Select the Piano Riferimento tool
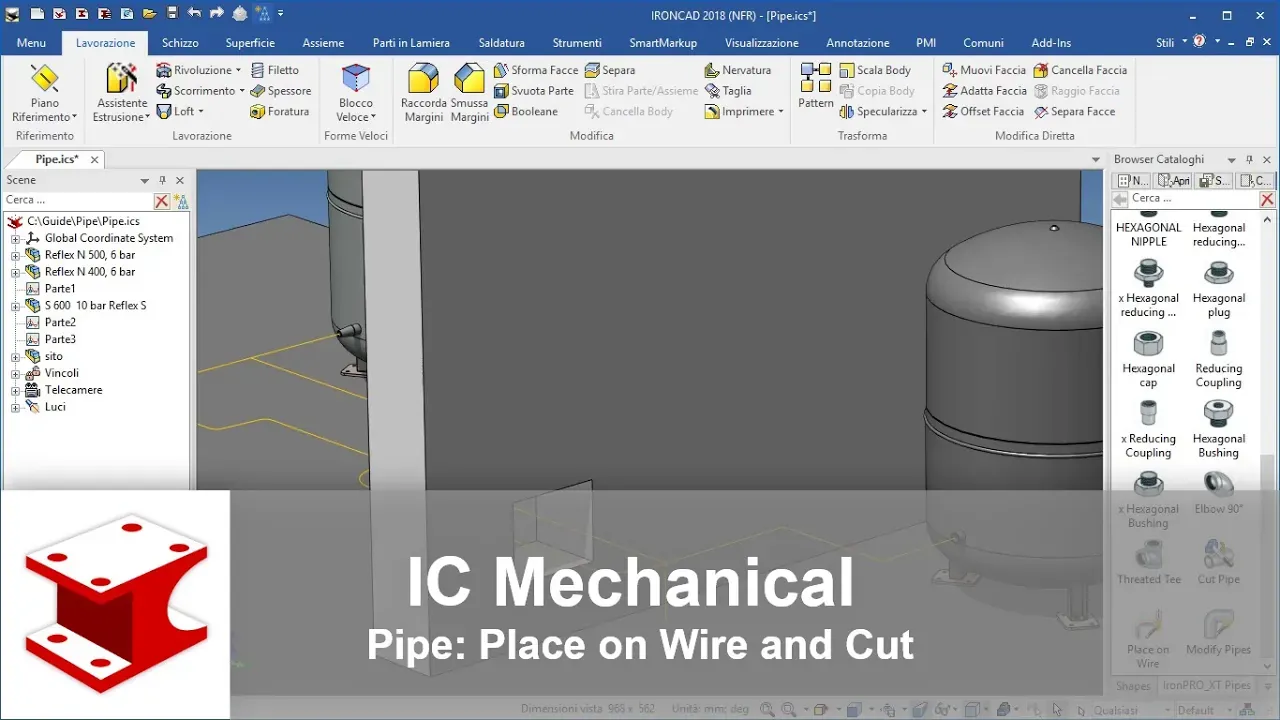This screenshot has height=720, width=1280. pos(44,93)
